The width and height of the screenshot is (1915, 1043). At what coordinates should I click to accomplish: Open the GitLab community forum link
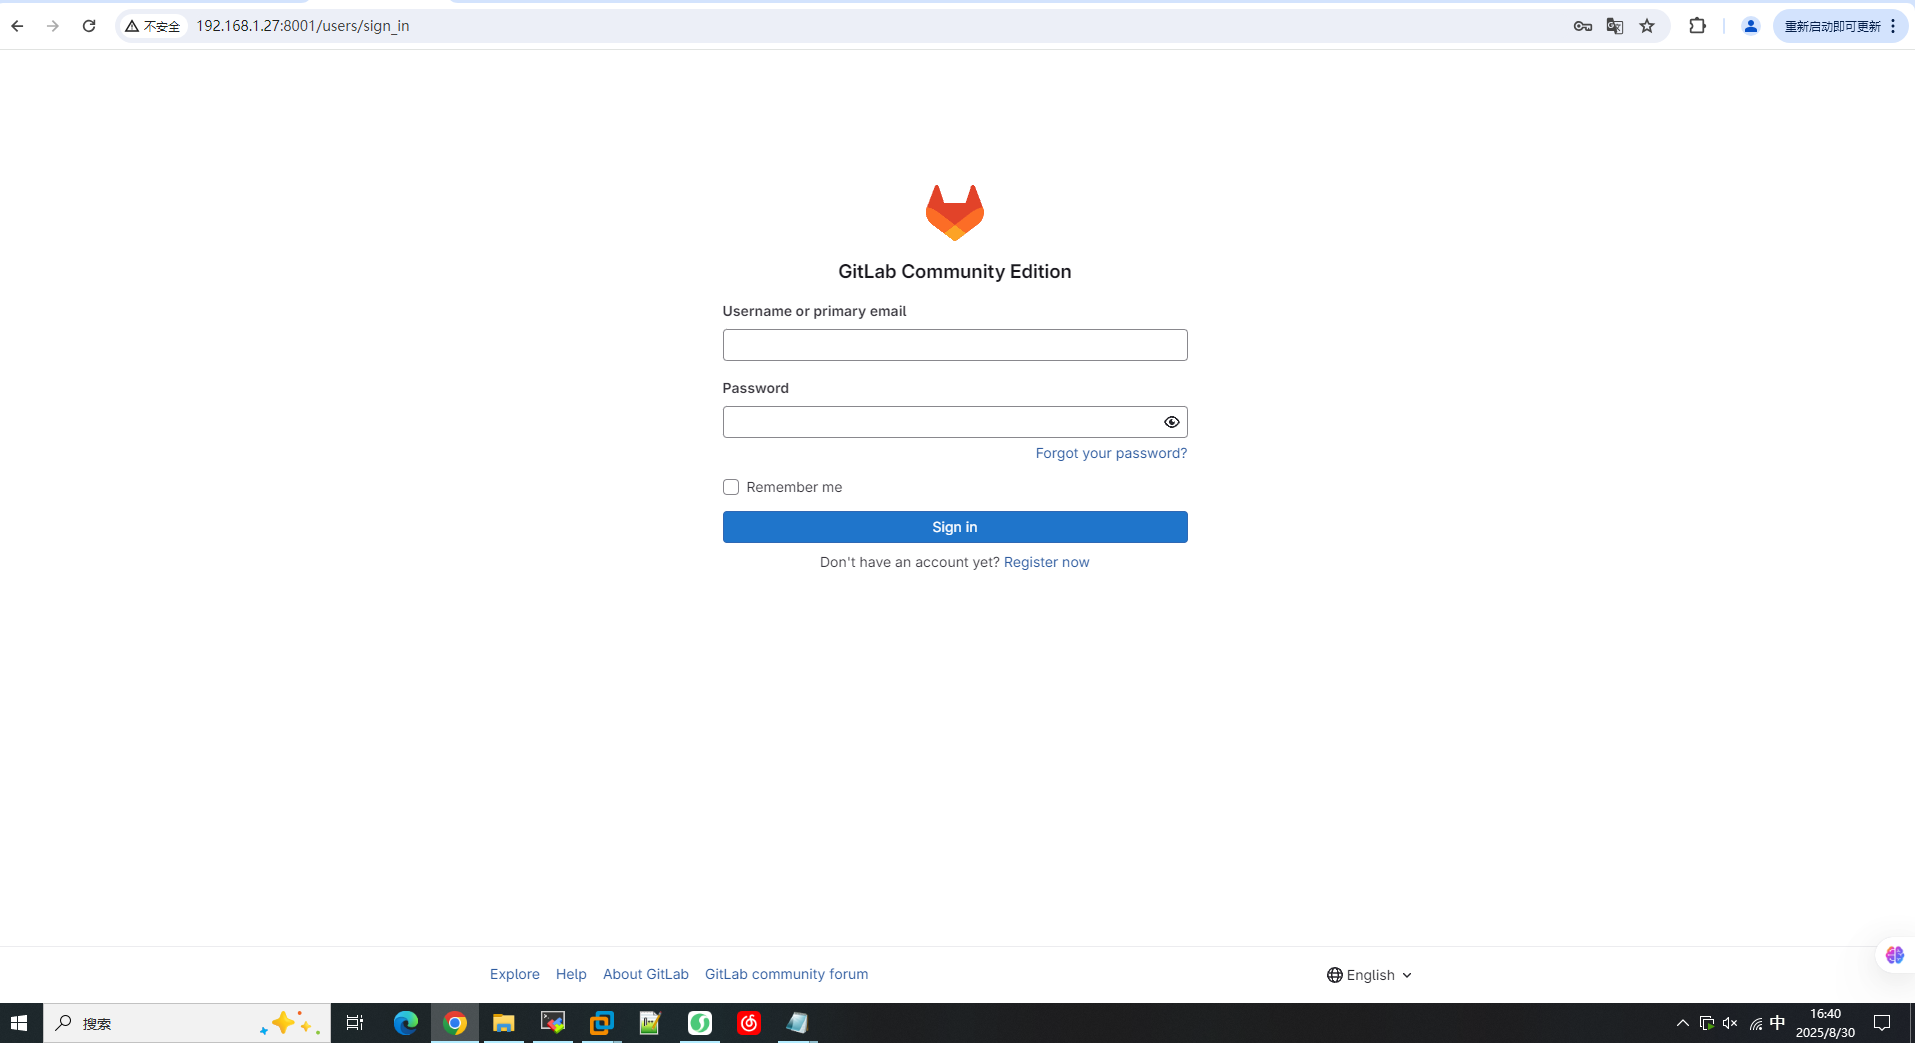pos(786,974)
